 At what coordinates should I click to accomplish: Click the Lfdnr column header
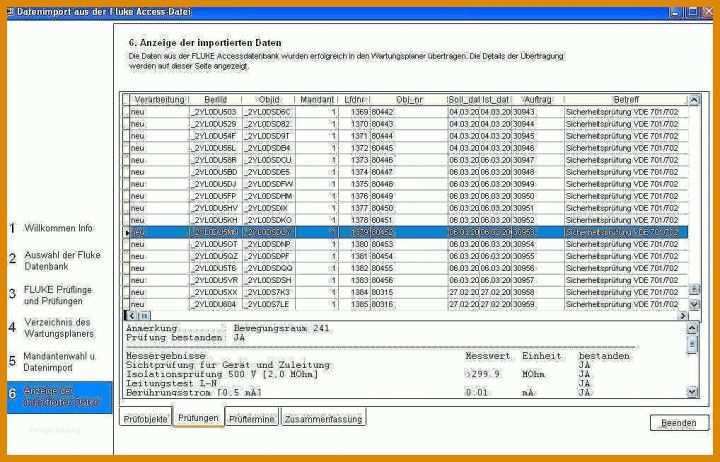[354, 100]
